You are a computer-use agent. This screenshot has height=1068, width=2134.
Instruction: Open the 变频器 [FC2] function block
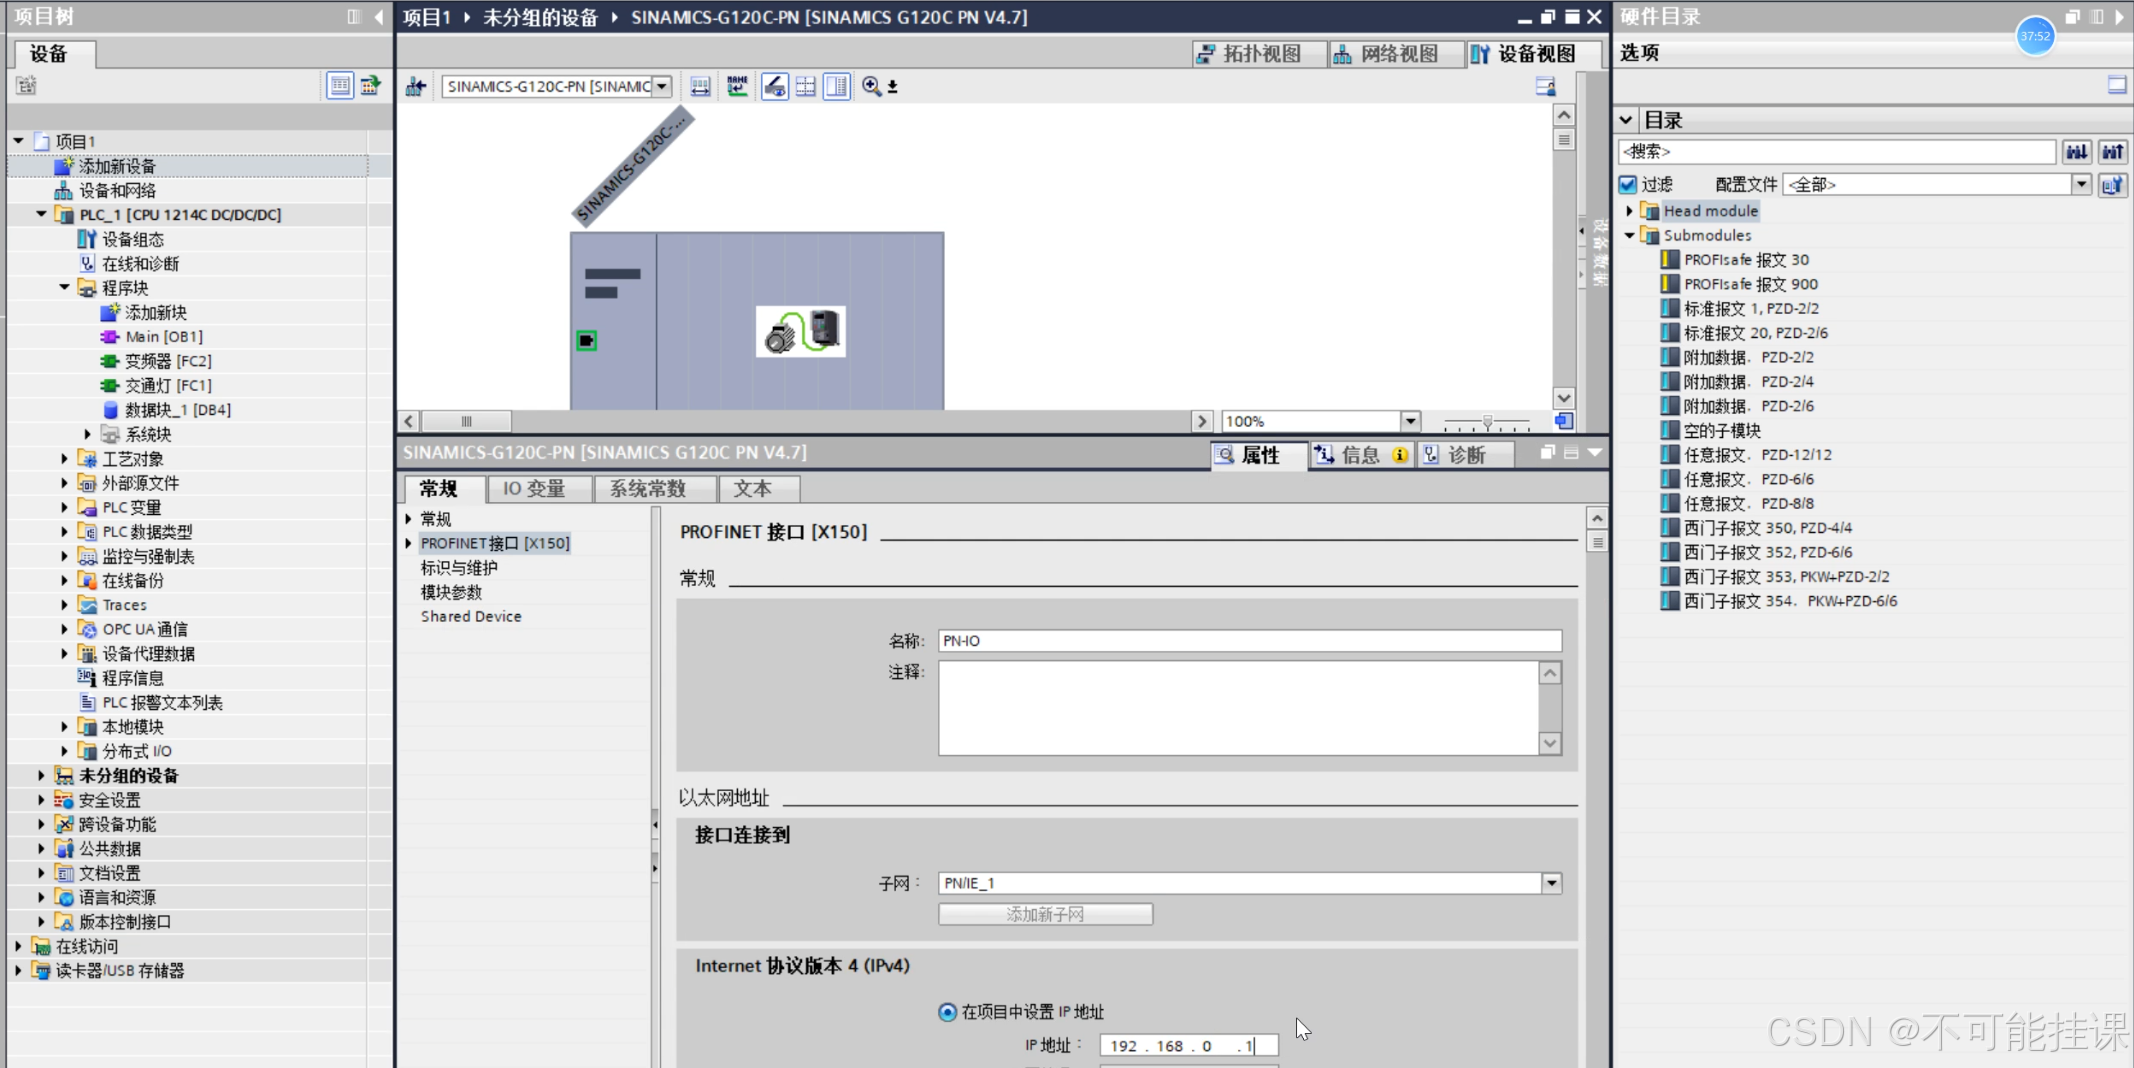pyautogui.click(x=168, y=361)
